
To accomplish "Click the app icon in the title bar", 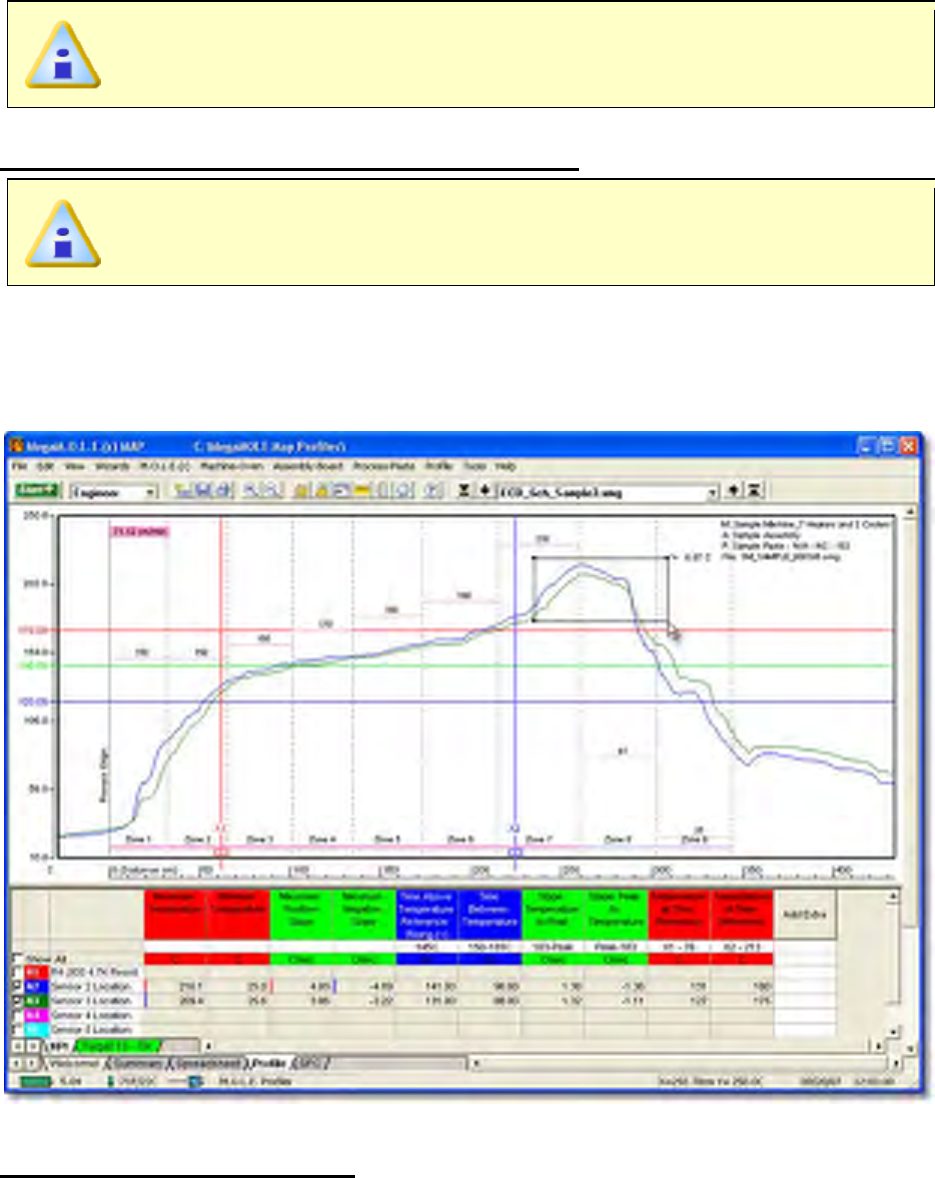I will [17, 446].
